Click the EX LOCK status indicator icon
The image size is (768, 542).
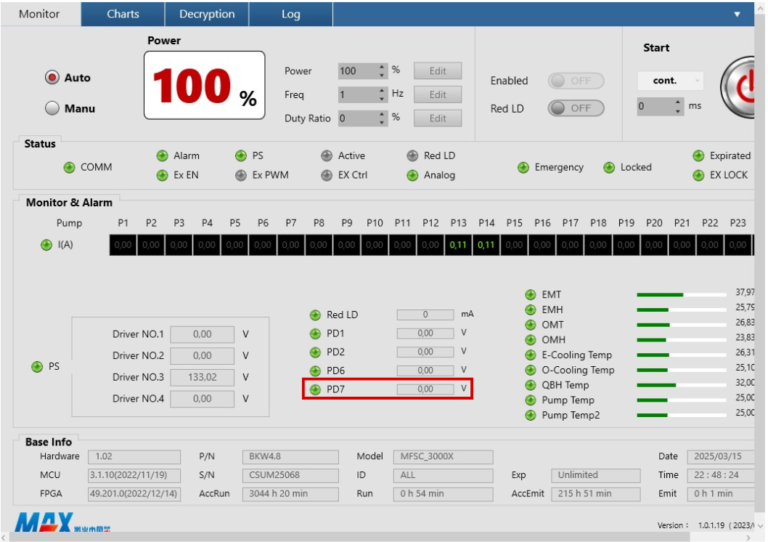point(699,175)
